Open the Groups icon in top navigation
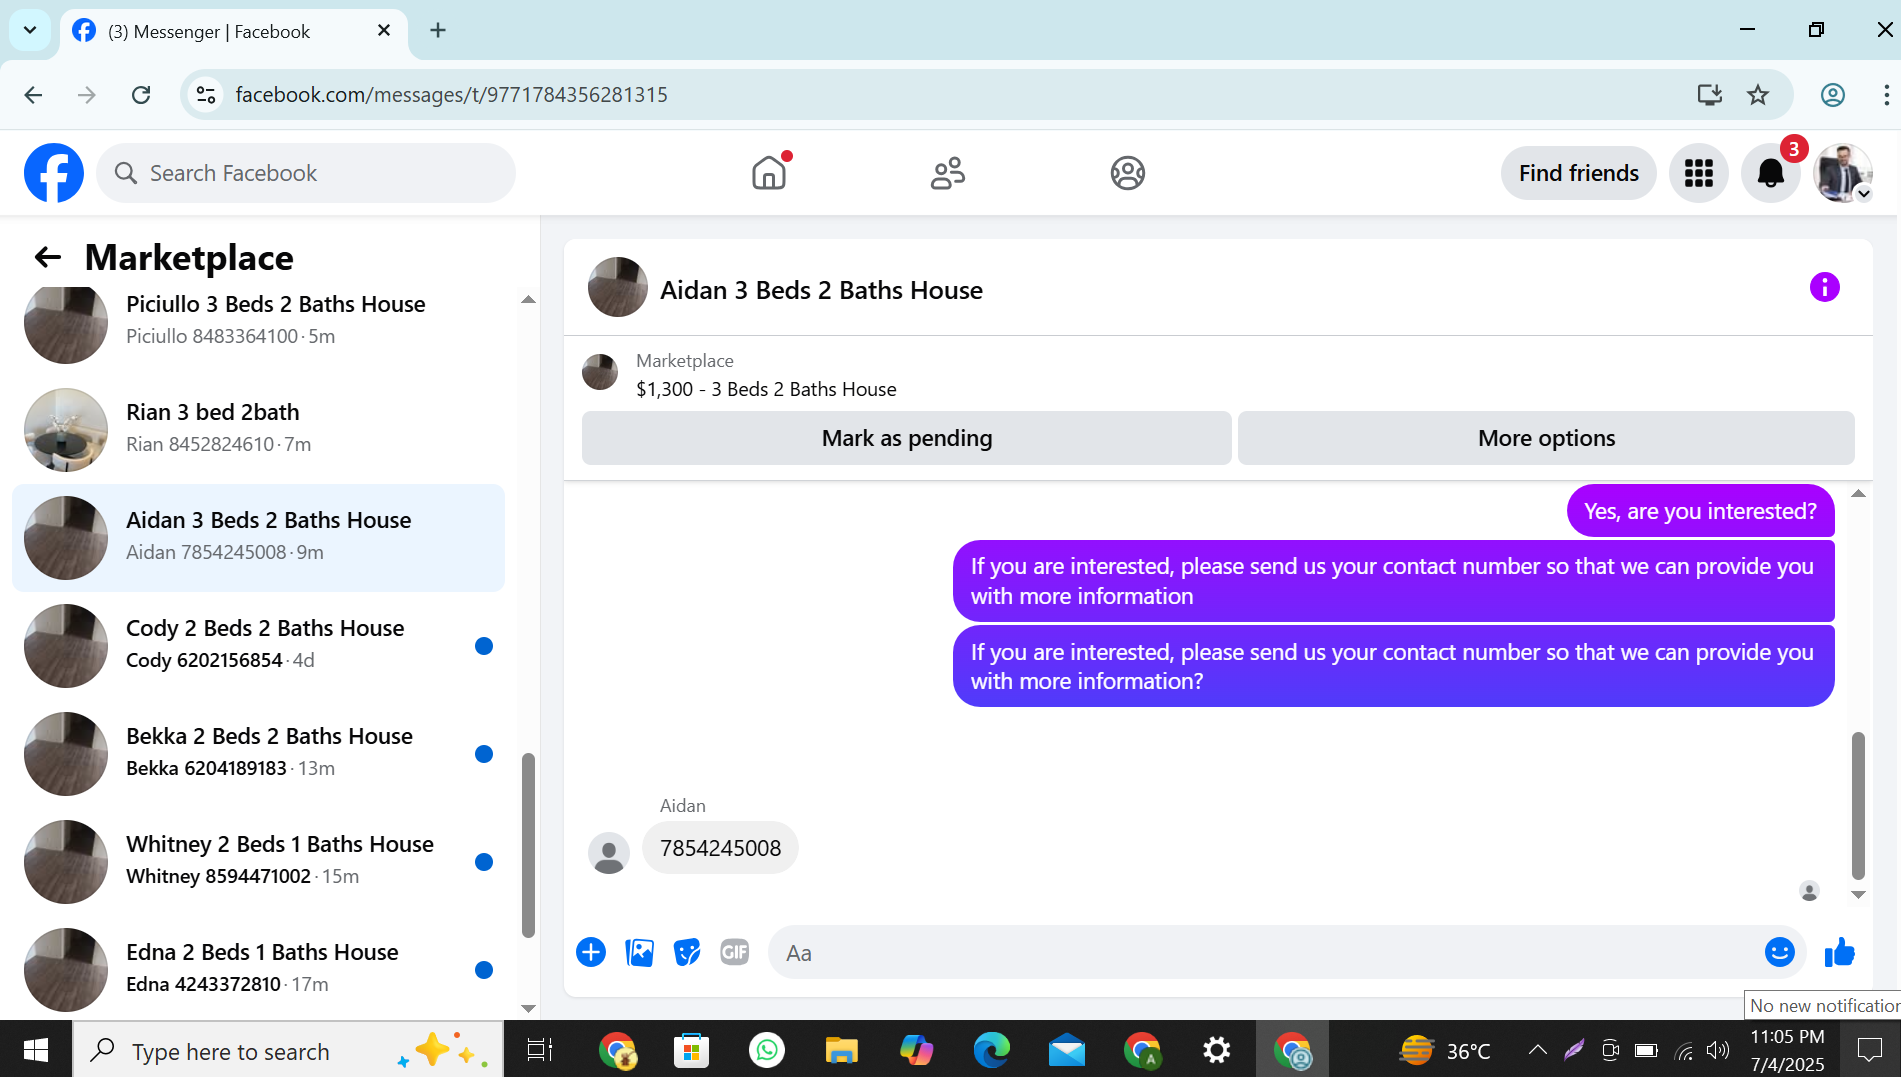The image size is (1901, 1077). click(x=1127, y=173)
